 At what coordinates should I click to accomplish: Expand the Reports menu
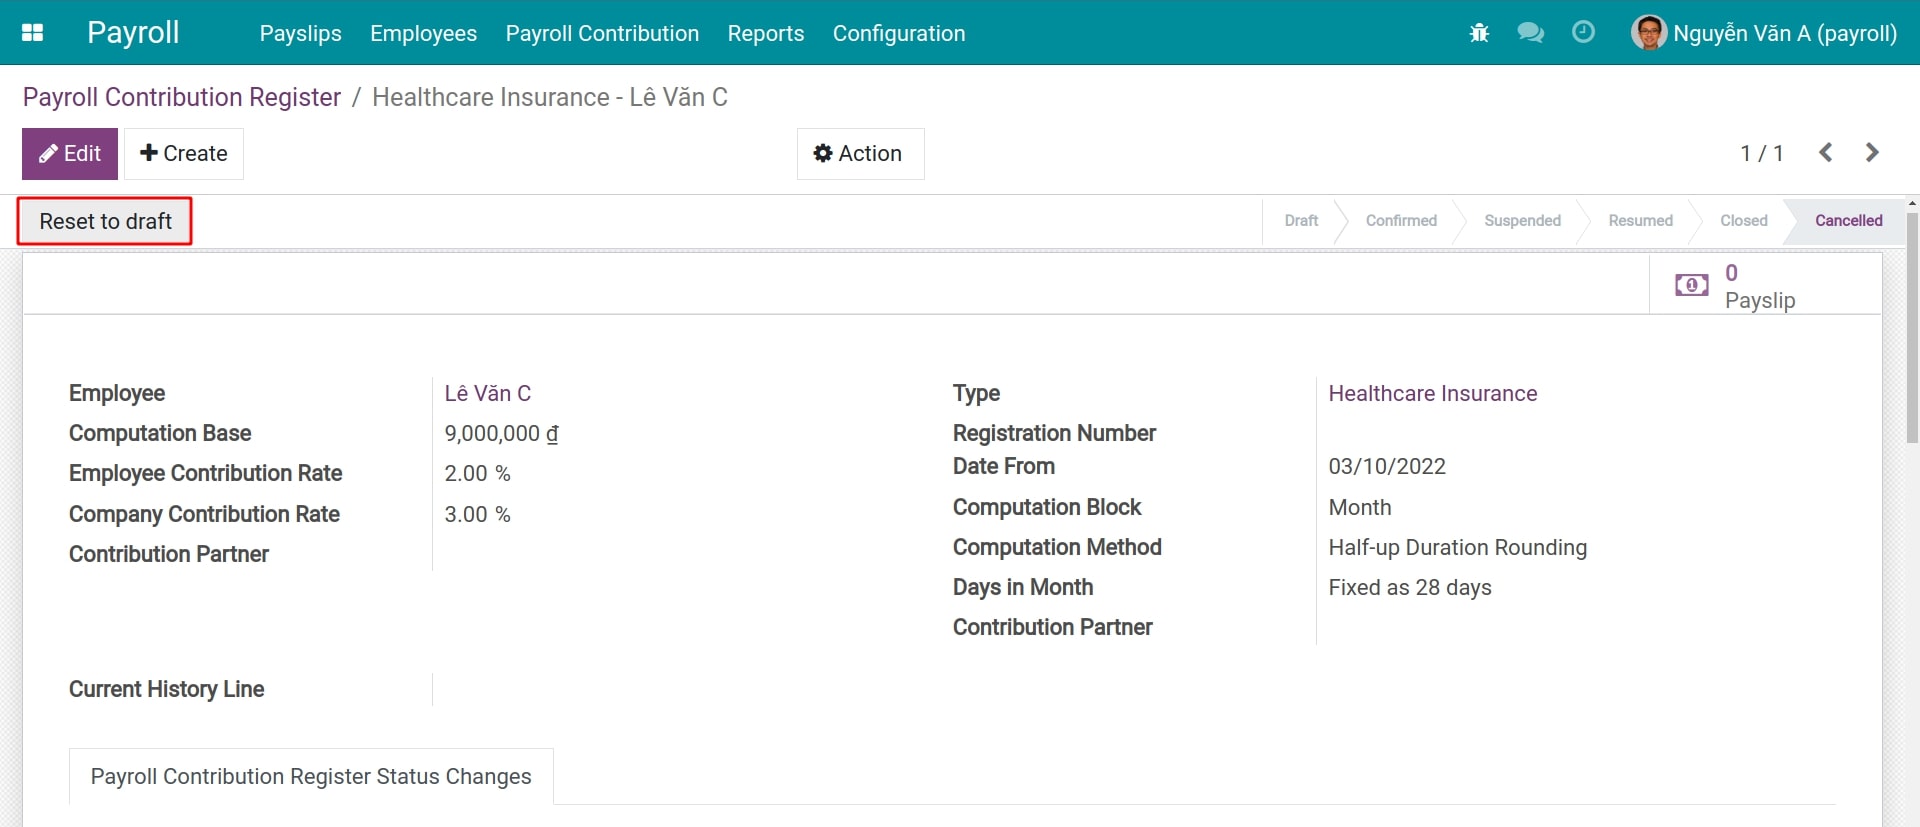pyautogui.click(x=765, y=33)
